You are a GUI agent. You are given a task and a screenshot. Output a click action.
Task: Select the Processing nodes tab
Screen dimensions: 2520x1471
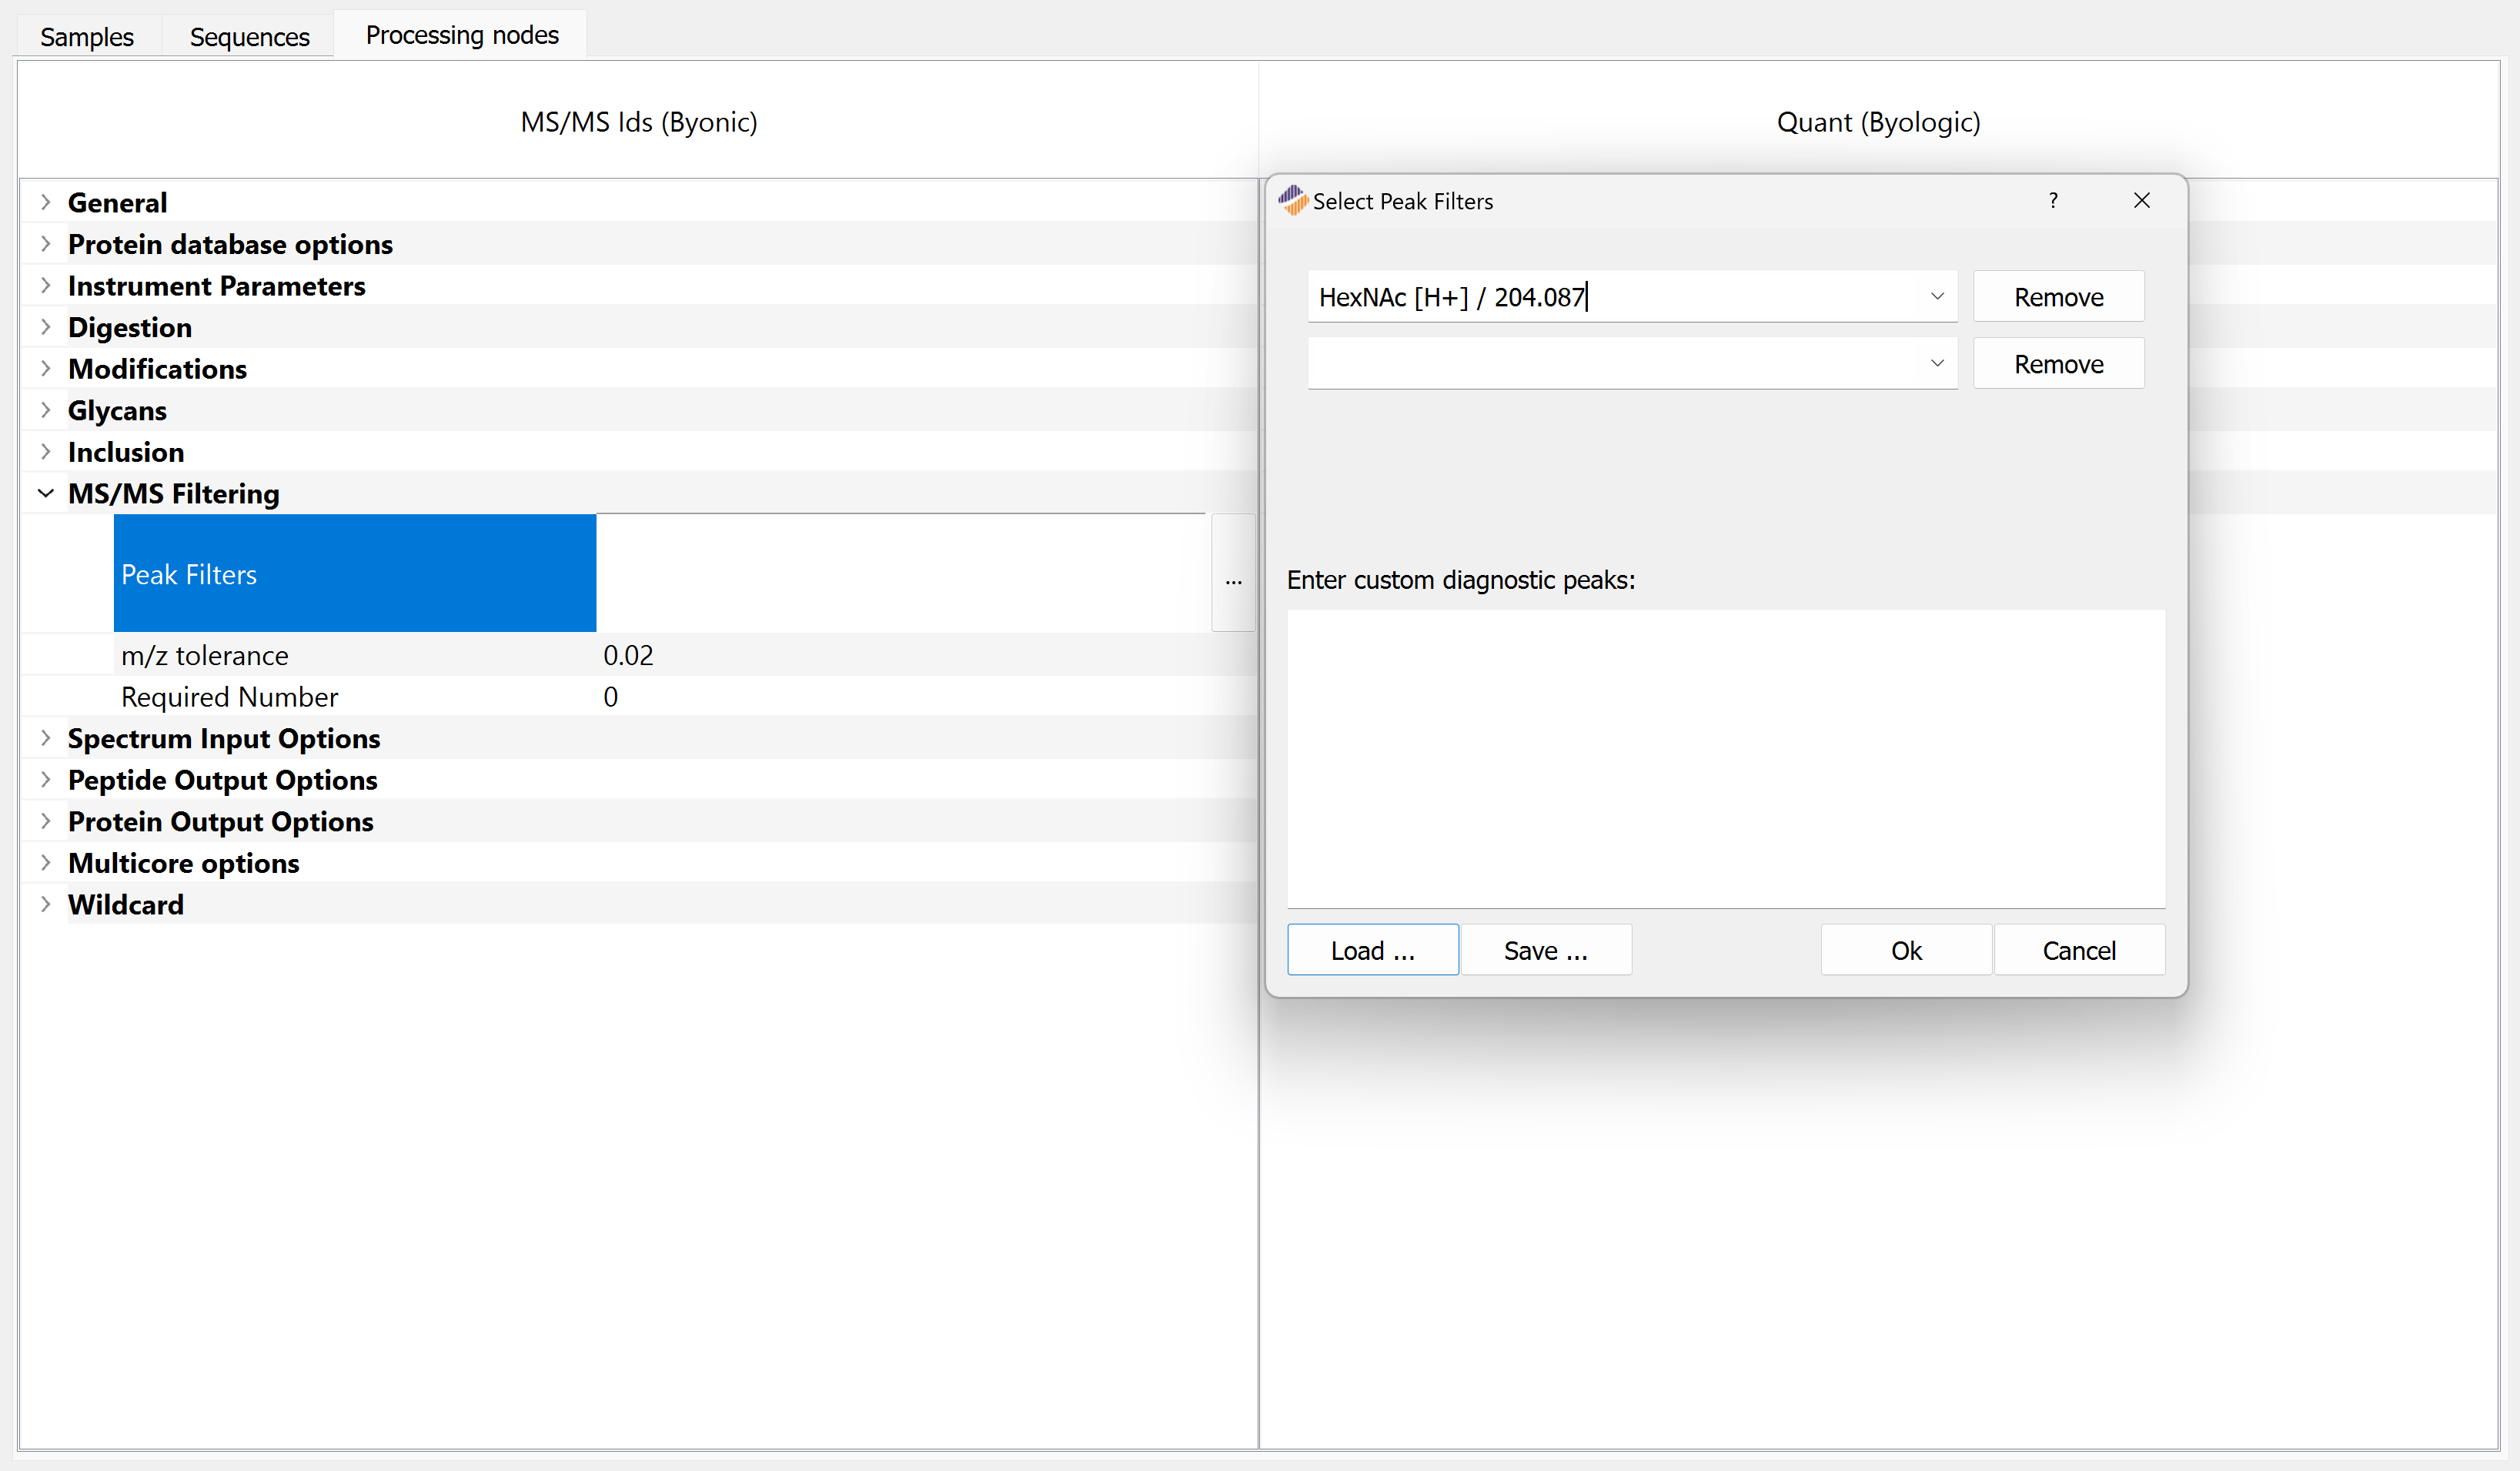pos(461,35)
